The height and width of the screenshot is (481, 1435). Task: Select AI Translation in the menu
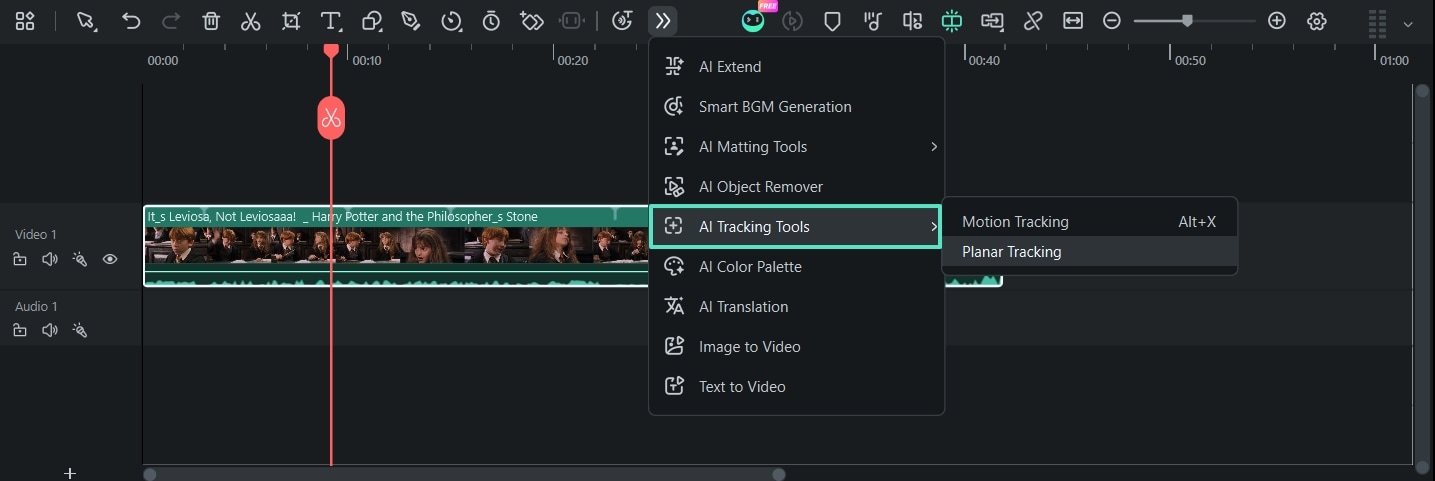pos(797,307)
